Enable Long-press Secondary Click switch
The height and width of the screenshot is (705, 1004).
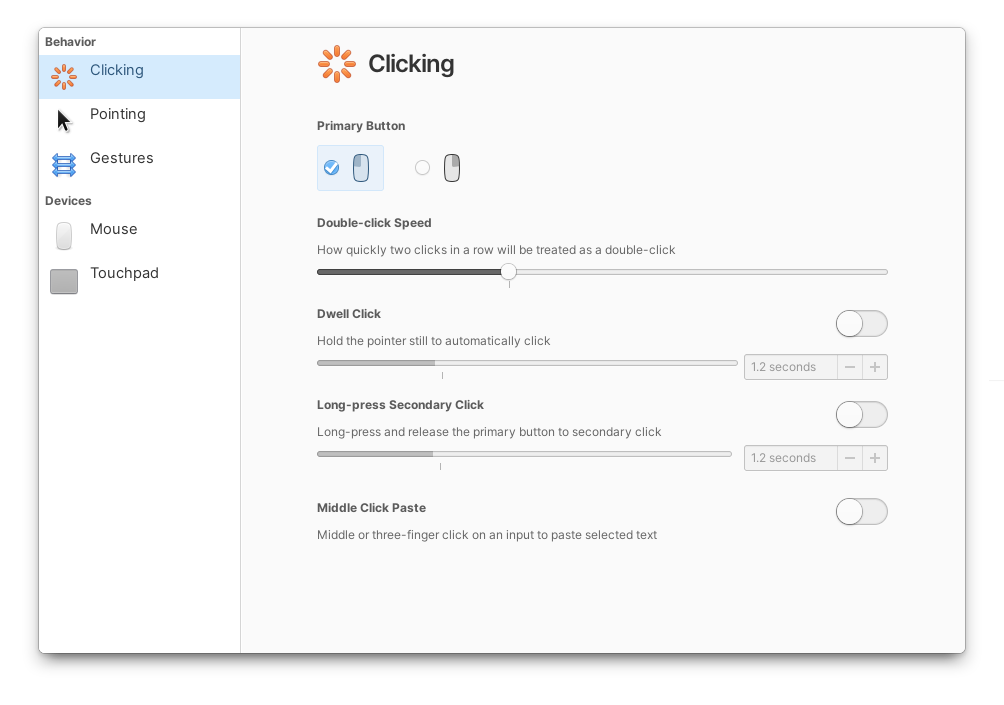click(862, 414)
